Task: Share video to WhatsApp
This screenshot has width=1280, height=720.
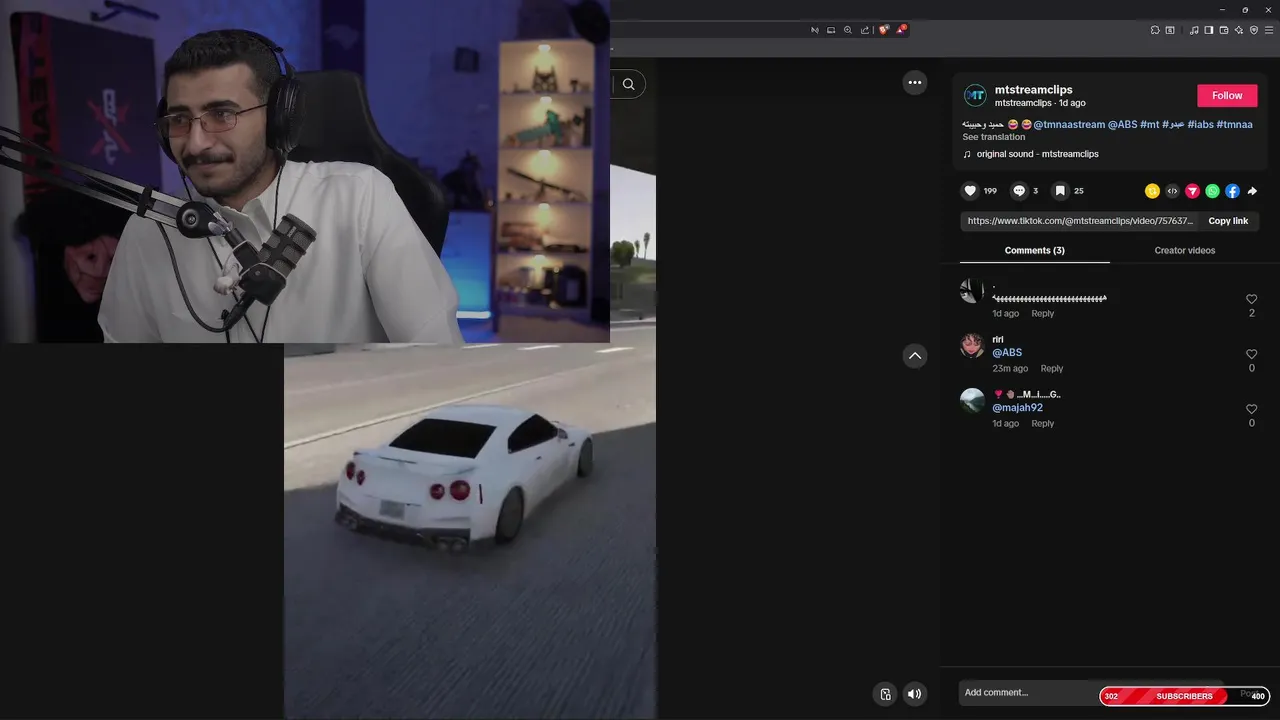Action: point(1212,191)
